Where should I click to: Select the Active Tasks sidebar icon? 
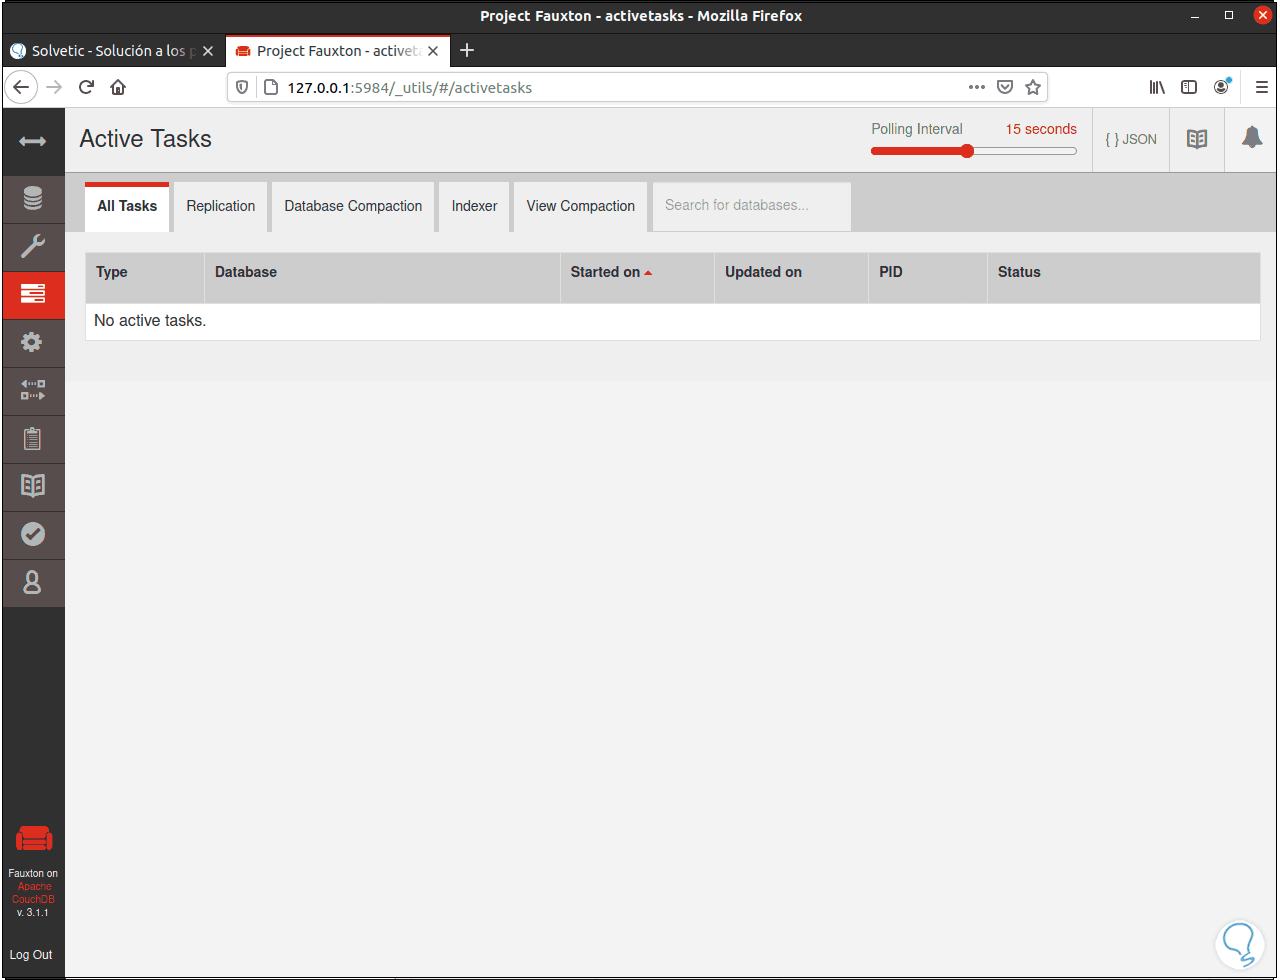33,295
